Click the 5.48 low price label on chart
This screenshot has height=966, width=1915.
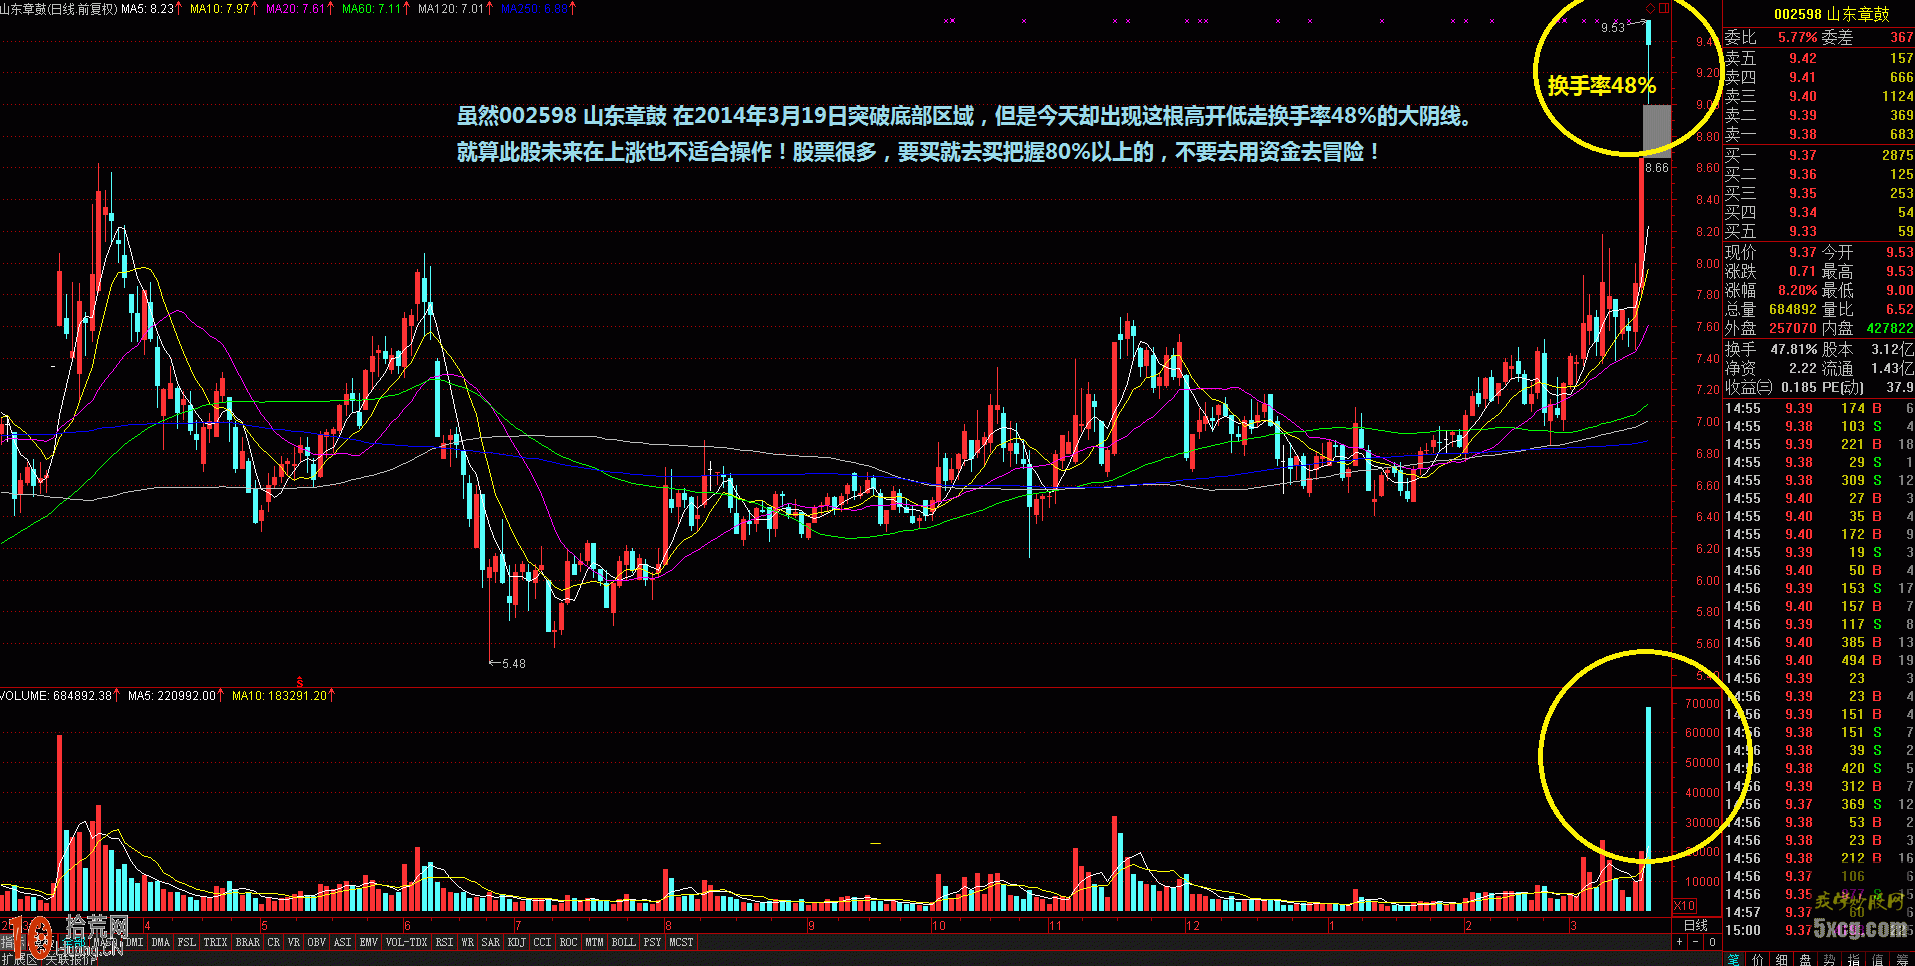click(513, 663)
